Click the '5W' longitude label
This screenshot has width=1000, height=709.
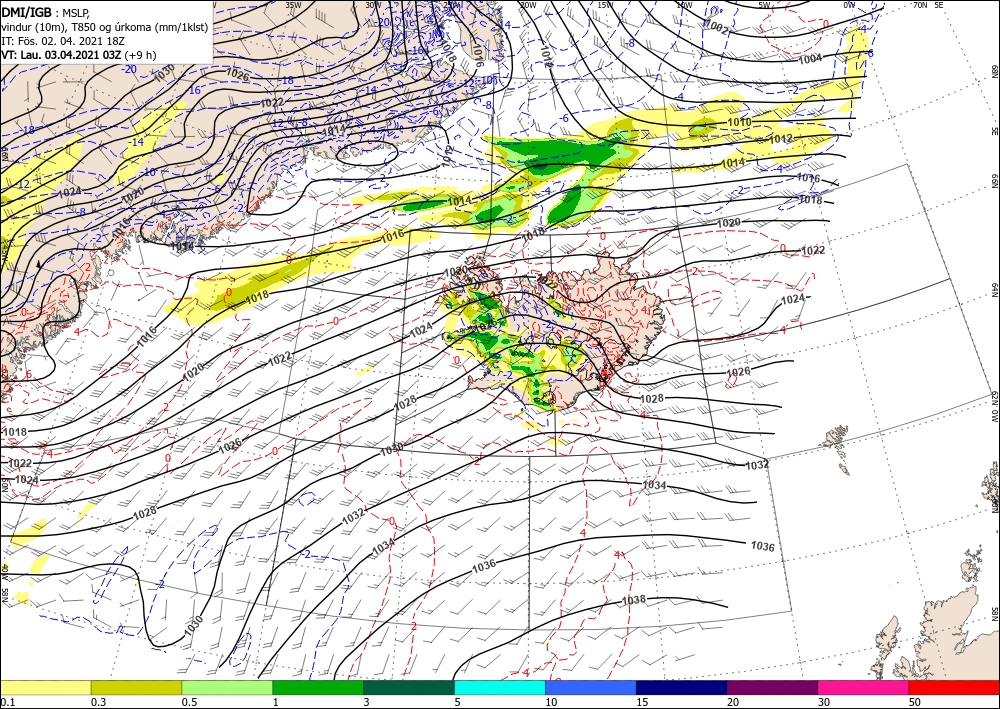coord(764,5)
